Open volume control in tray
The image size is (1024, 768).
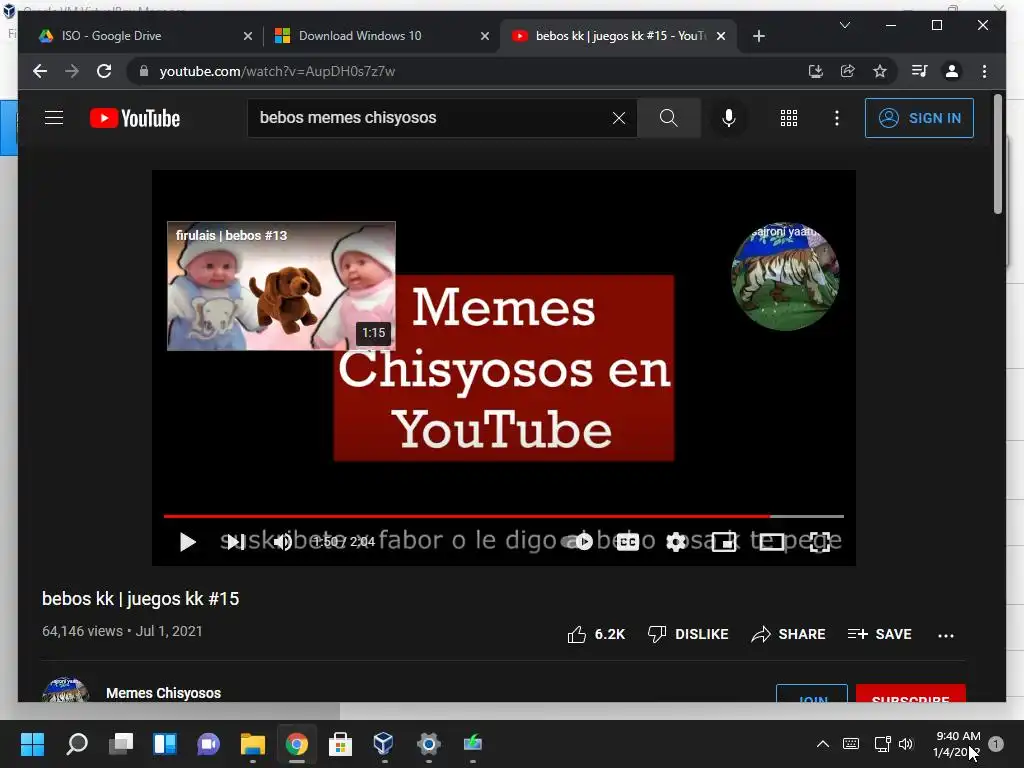coord(905,744)
